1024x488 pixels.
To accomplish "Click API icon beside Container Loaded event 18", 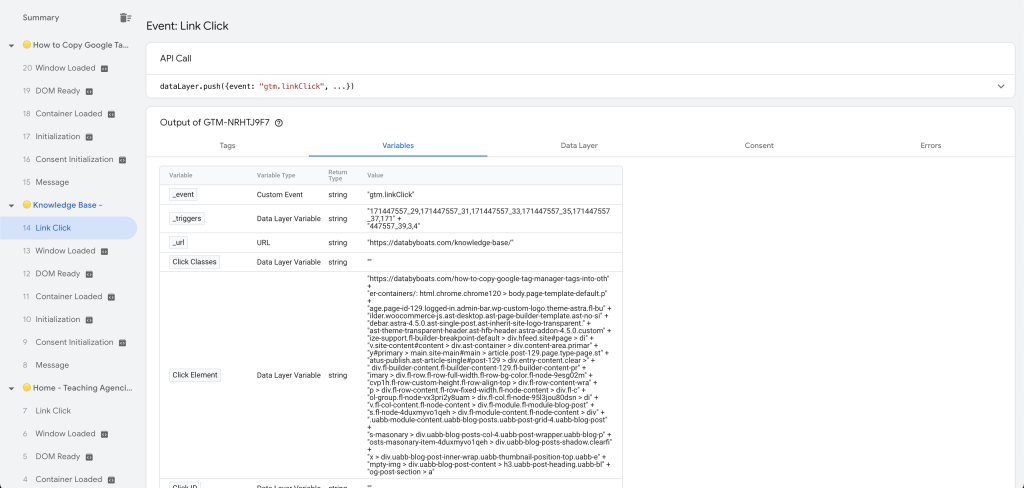I will coord(111,114).
